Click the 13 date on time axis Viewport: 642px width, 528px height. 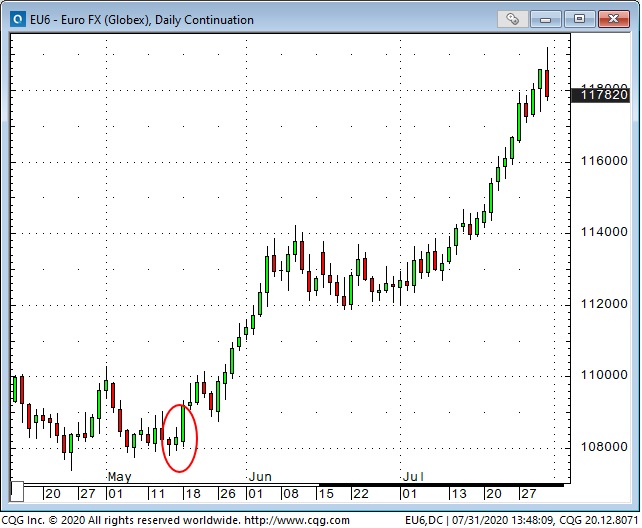[459, 494]
